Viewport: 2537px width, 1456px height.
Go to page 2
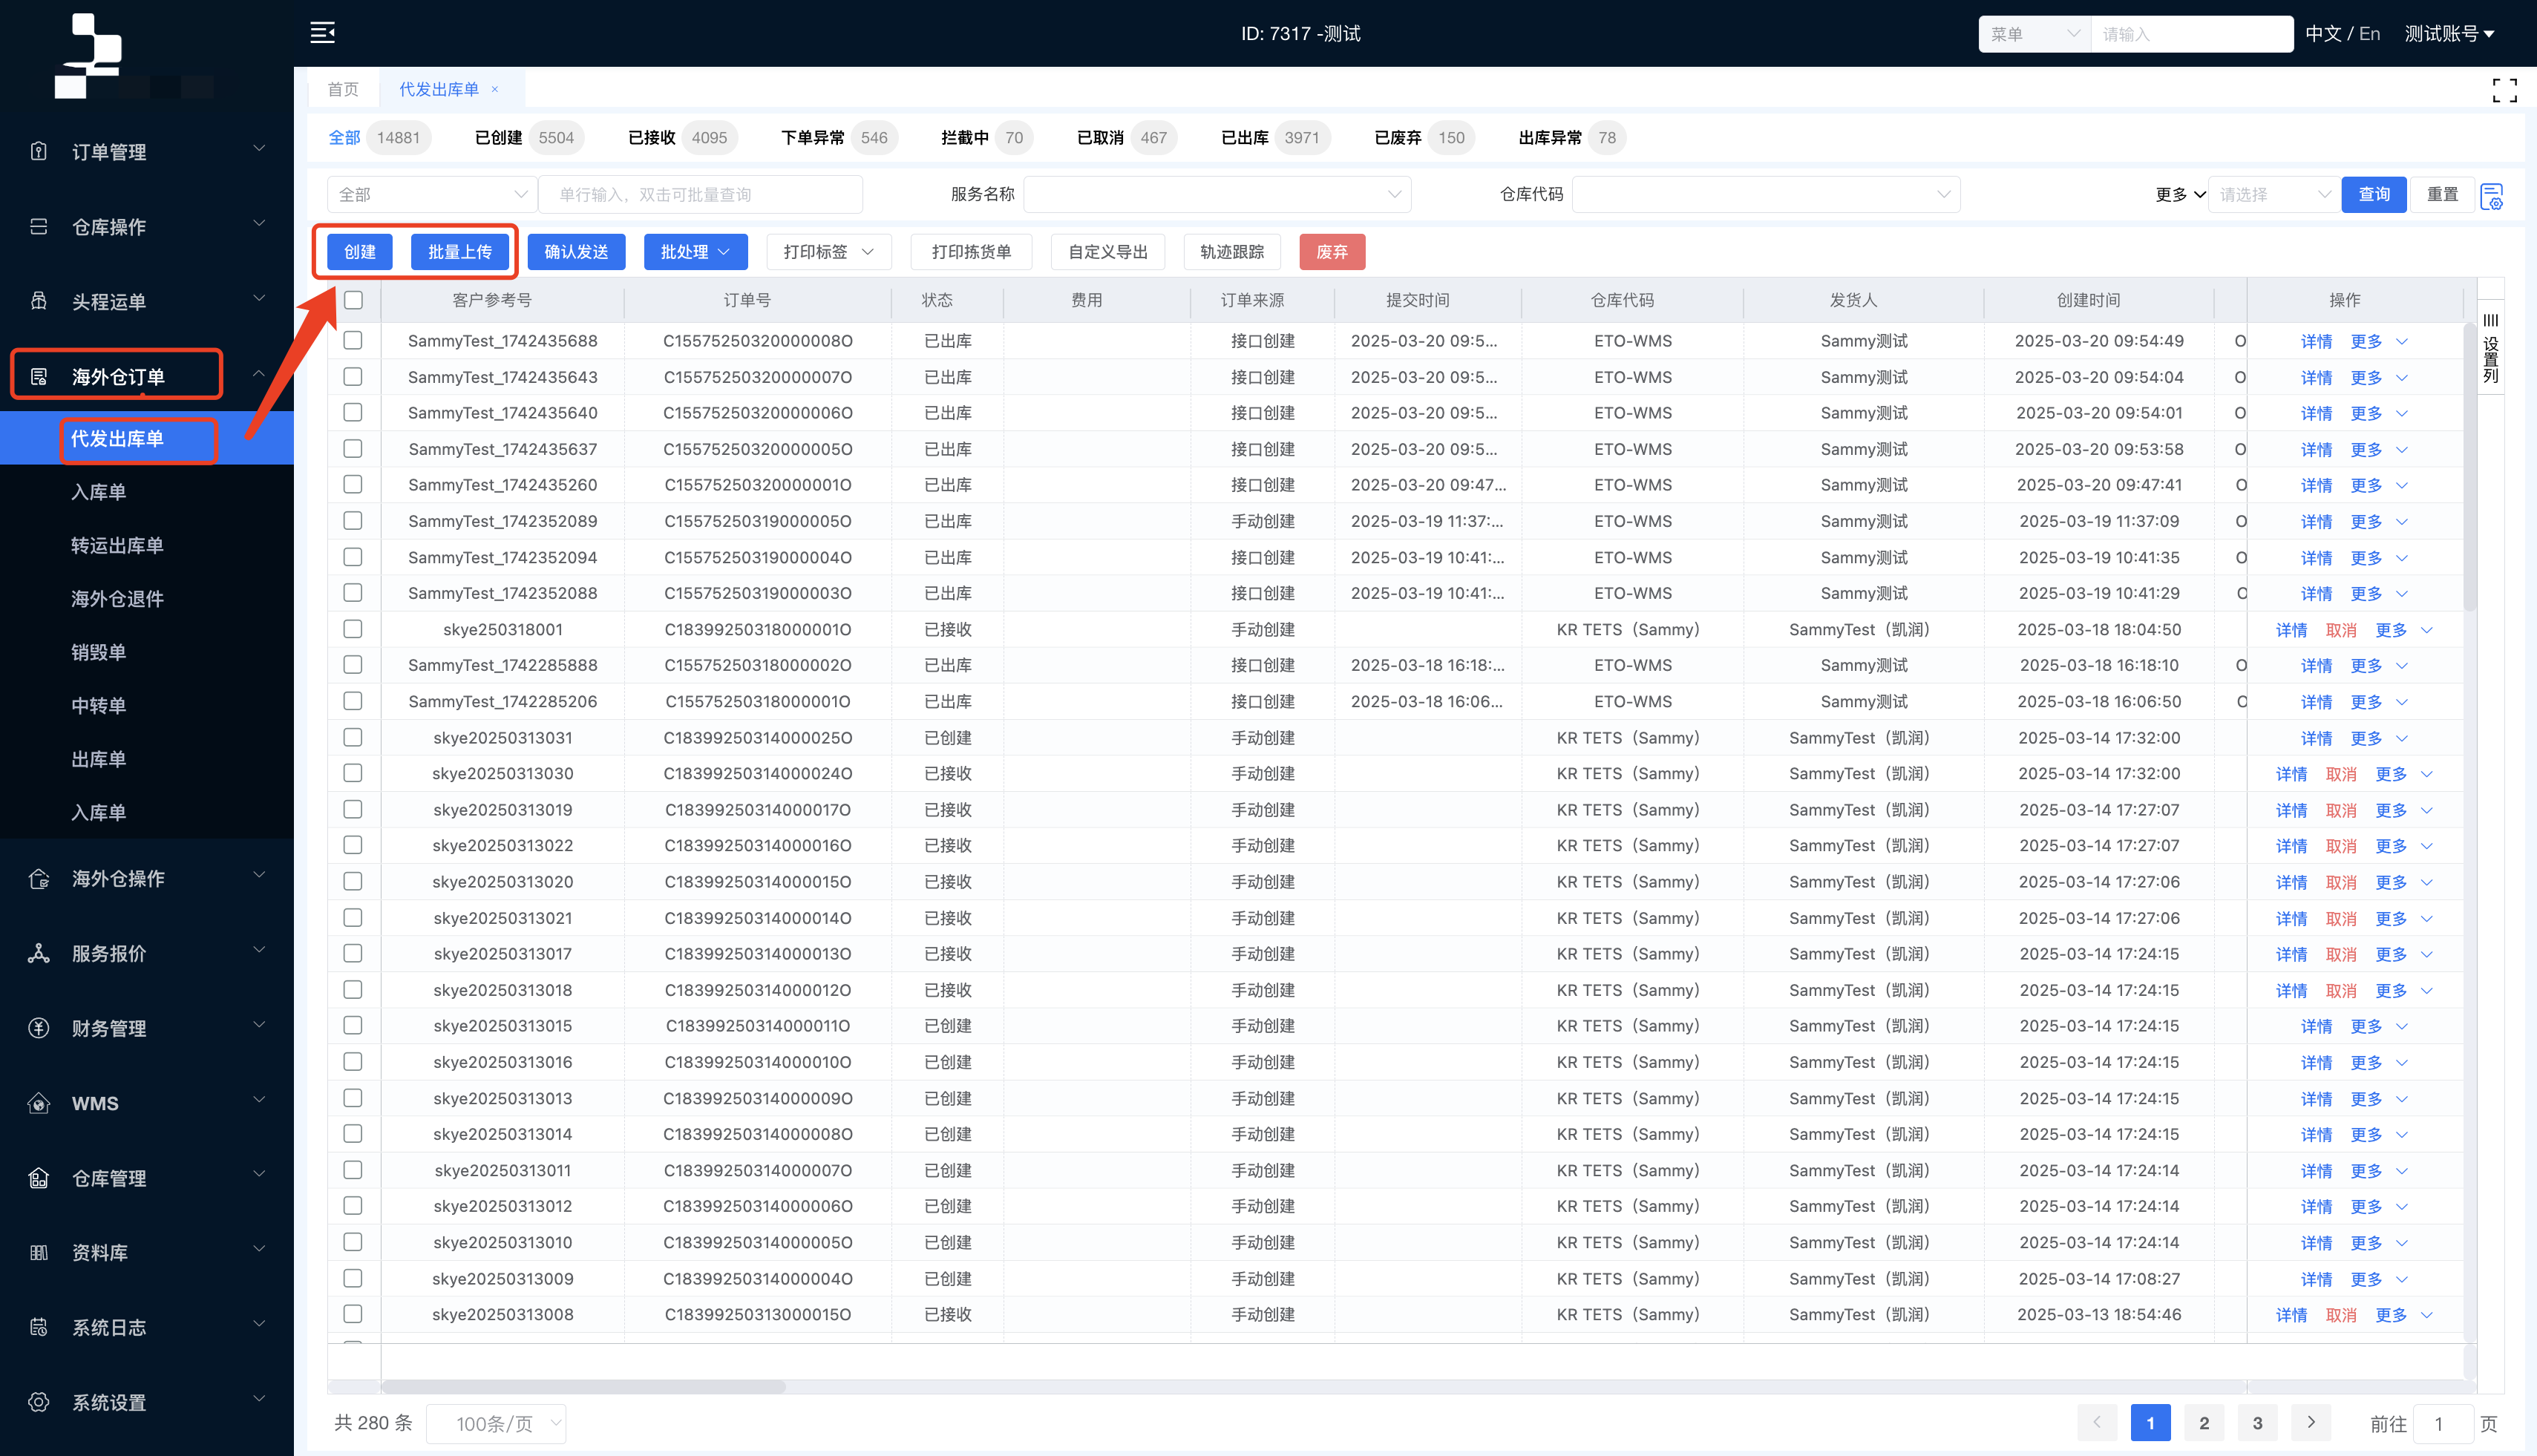[x=2204, y=1422]
